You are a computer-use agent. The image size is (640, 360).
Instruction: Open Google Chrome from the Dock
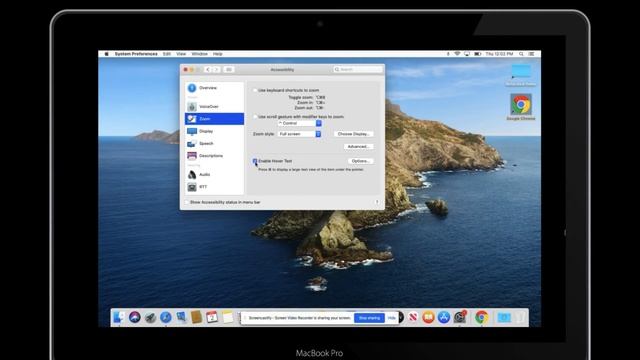coord(482,317)
